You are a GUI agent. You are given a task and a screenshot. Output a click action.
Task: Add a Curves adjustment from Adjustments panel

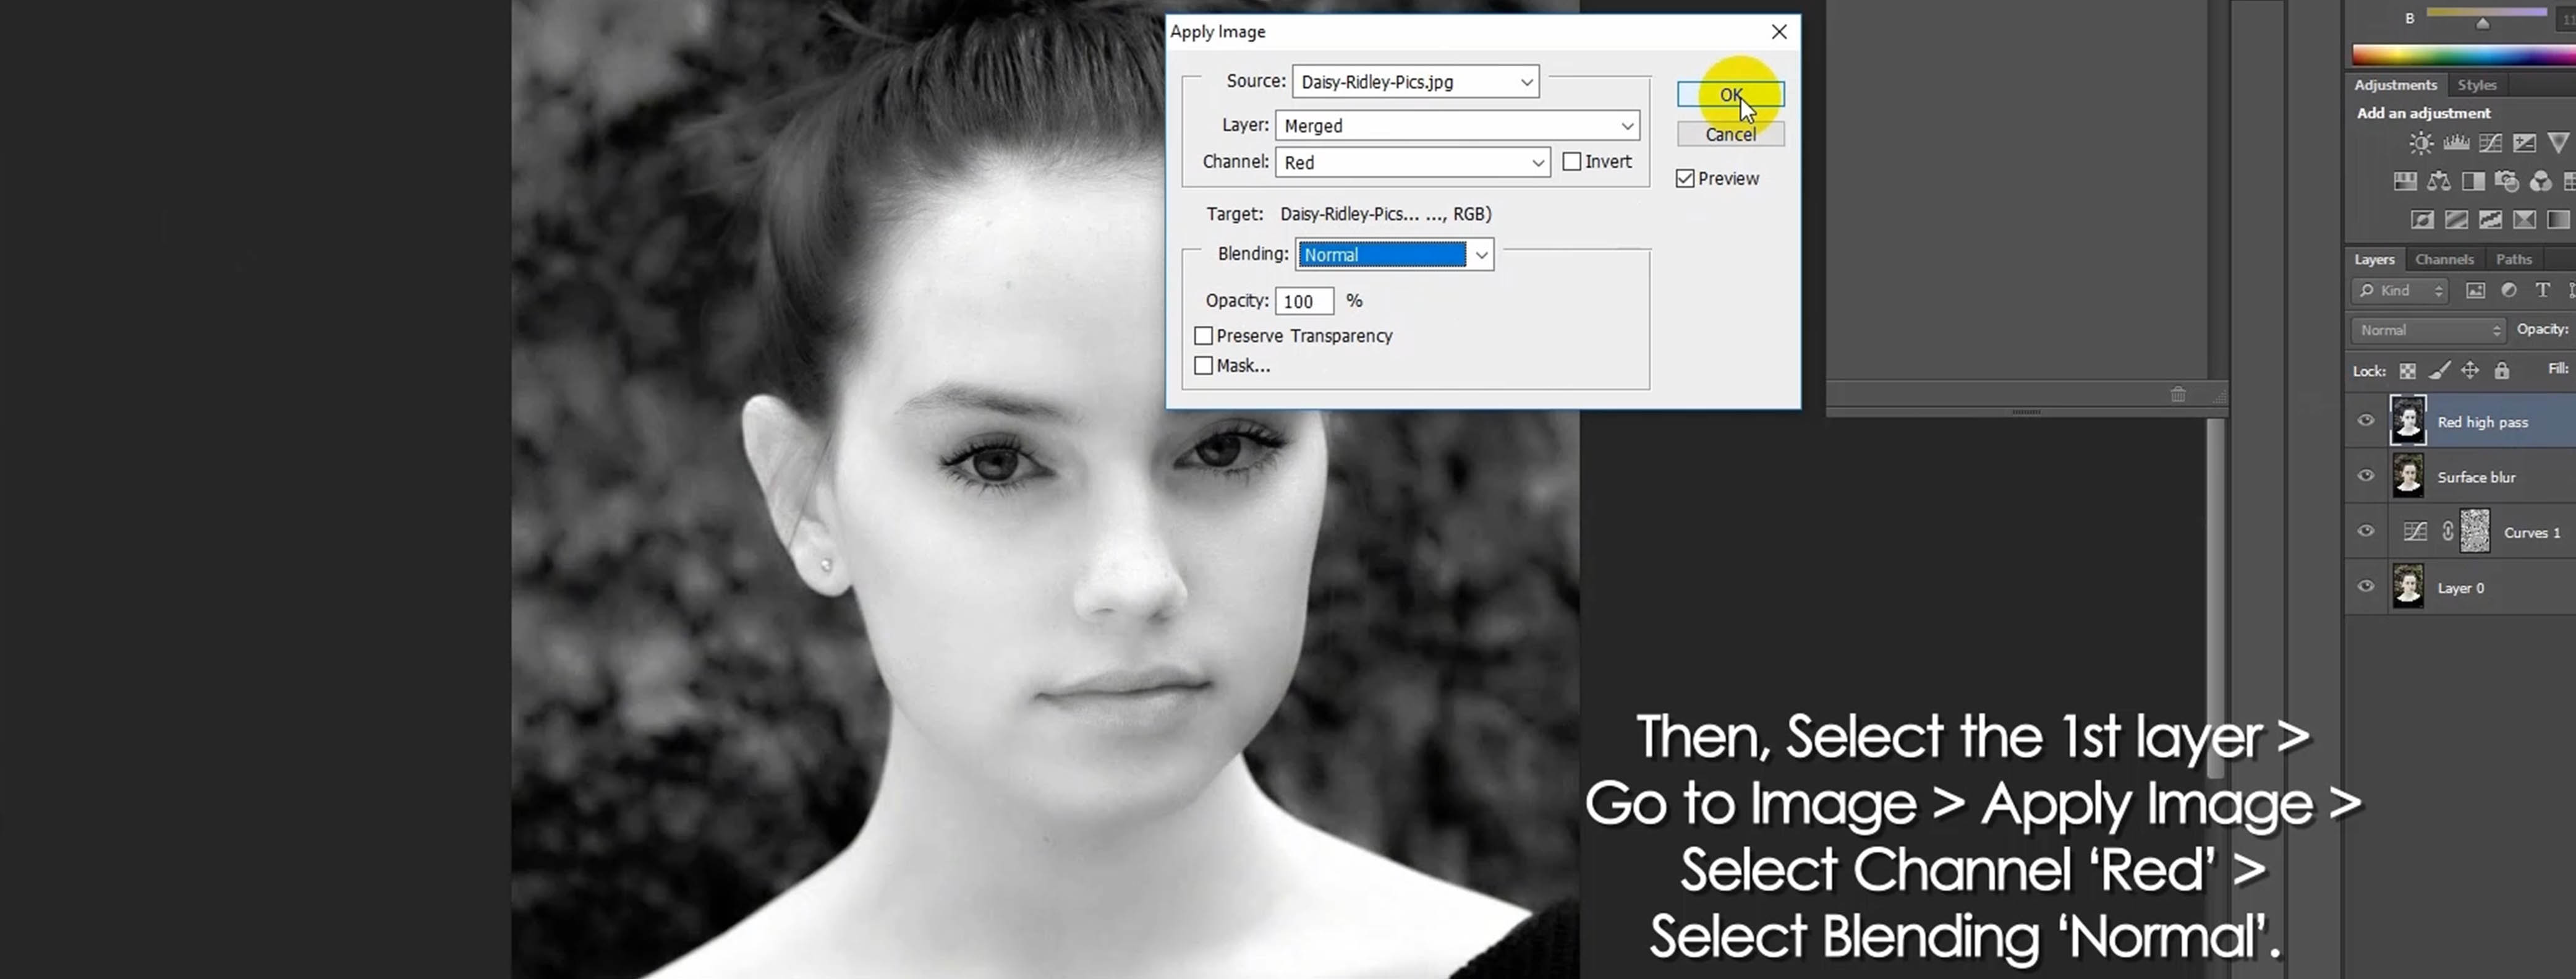(x=2490, y=143)
